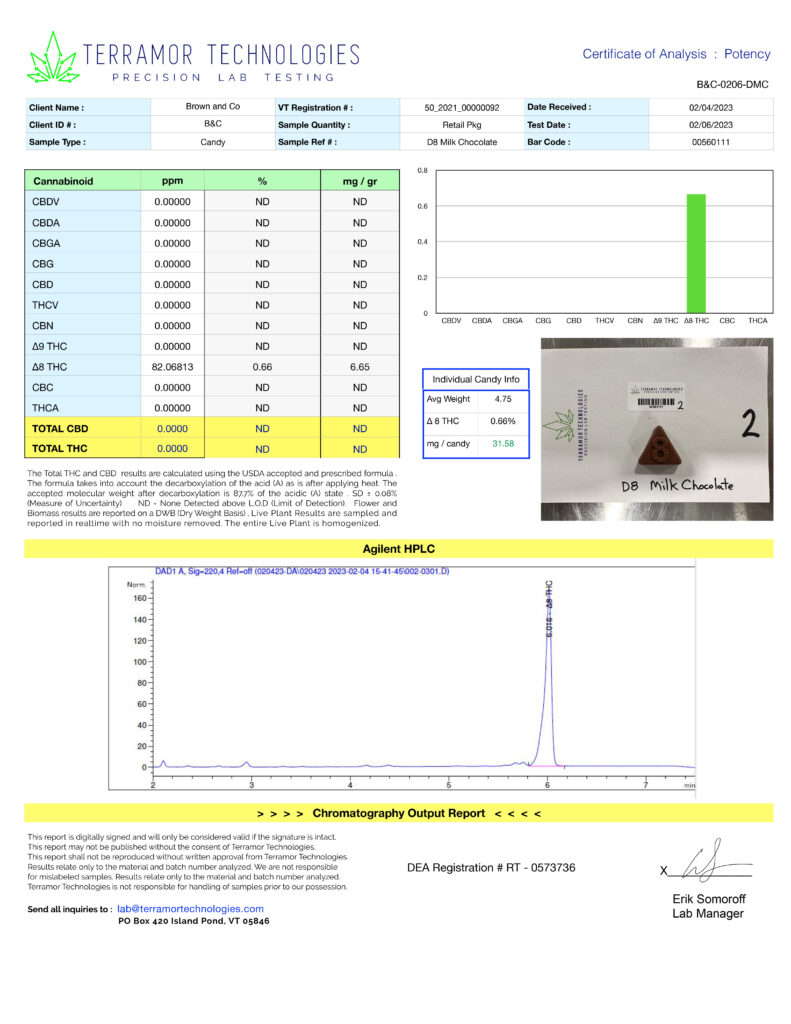The width and height of the screenshot is (791, 1024).
Task: Select the Δ9 THC row label in table
Action: 49,346
